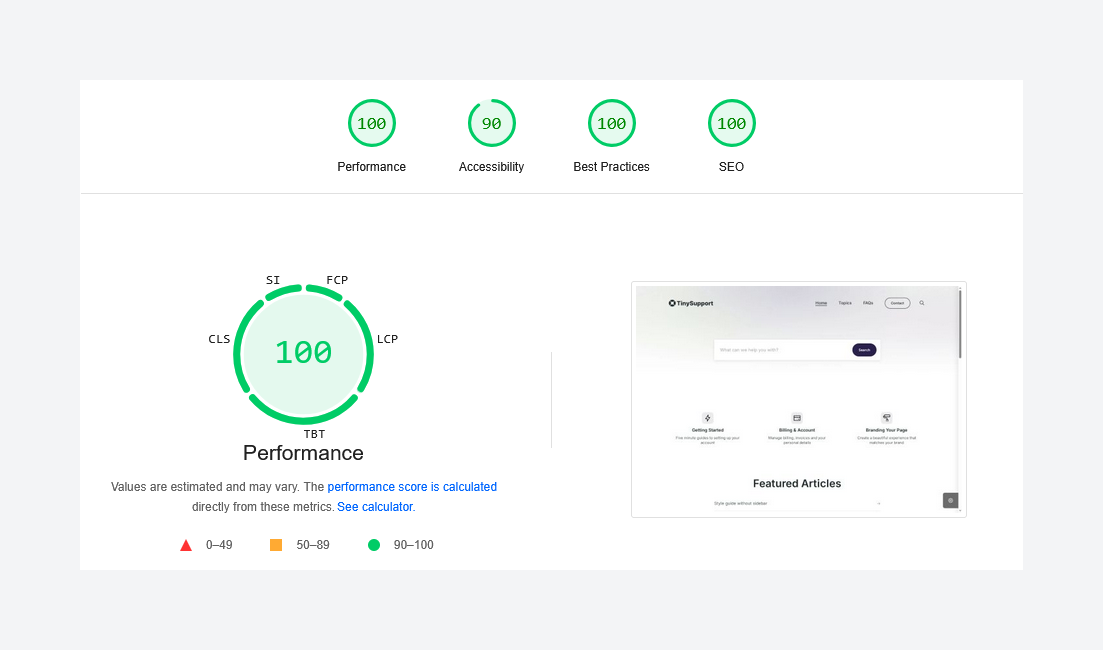1103x650 pixels.
Task: Click the Best Practices score gauge
Action: pos(611,122)
